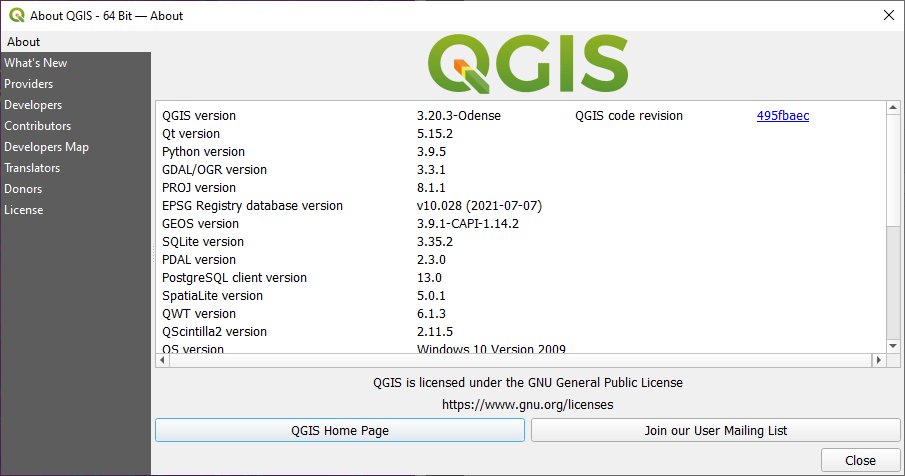Switch to the Providers tab
905x476 pixels.
point(29,84)
